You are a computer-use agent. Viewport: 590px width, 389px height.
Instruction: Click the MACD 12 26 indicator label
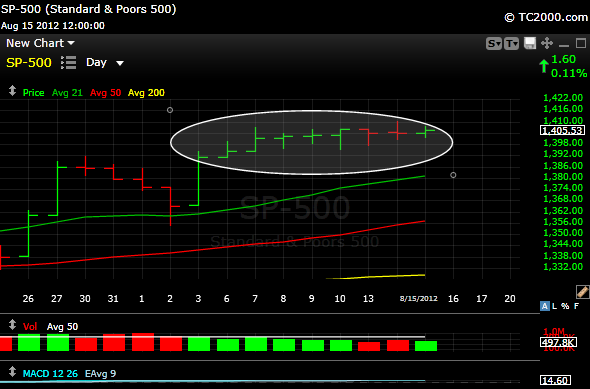(50, 374)
